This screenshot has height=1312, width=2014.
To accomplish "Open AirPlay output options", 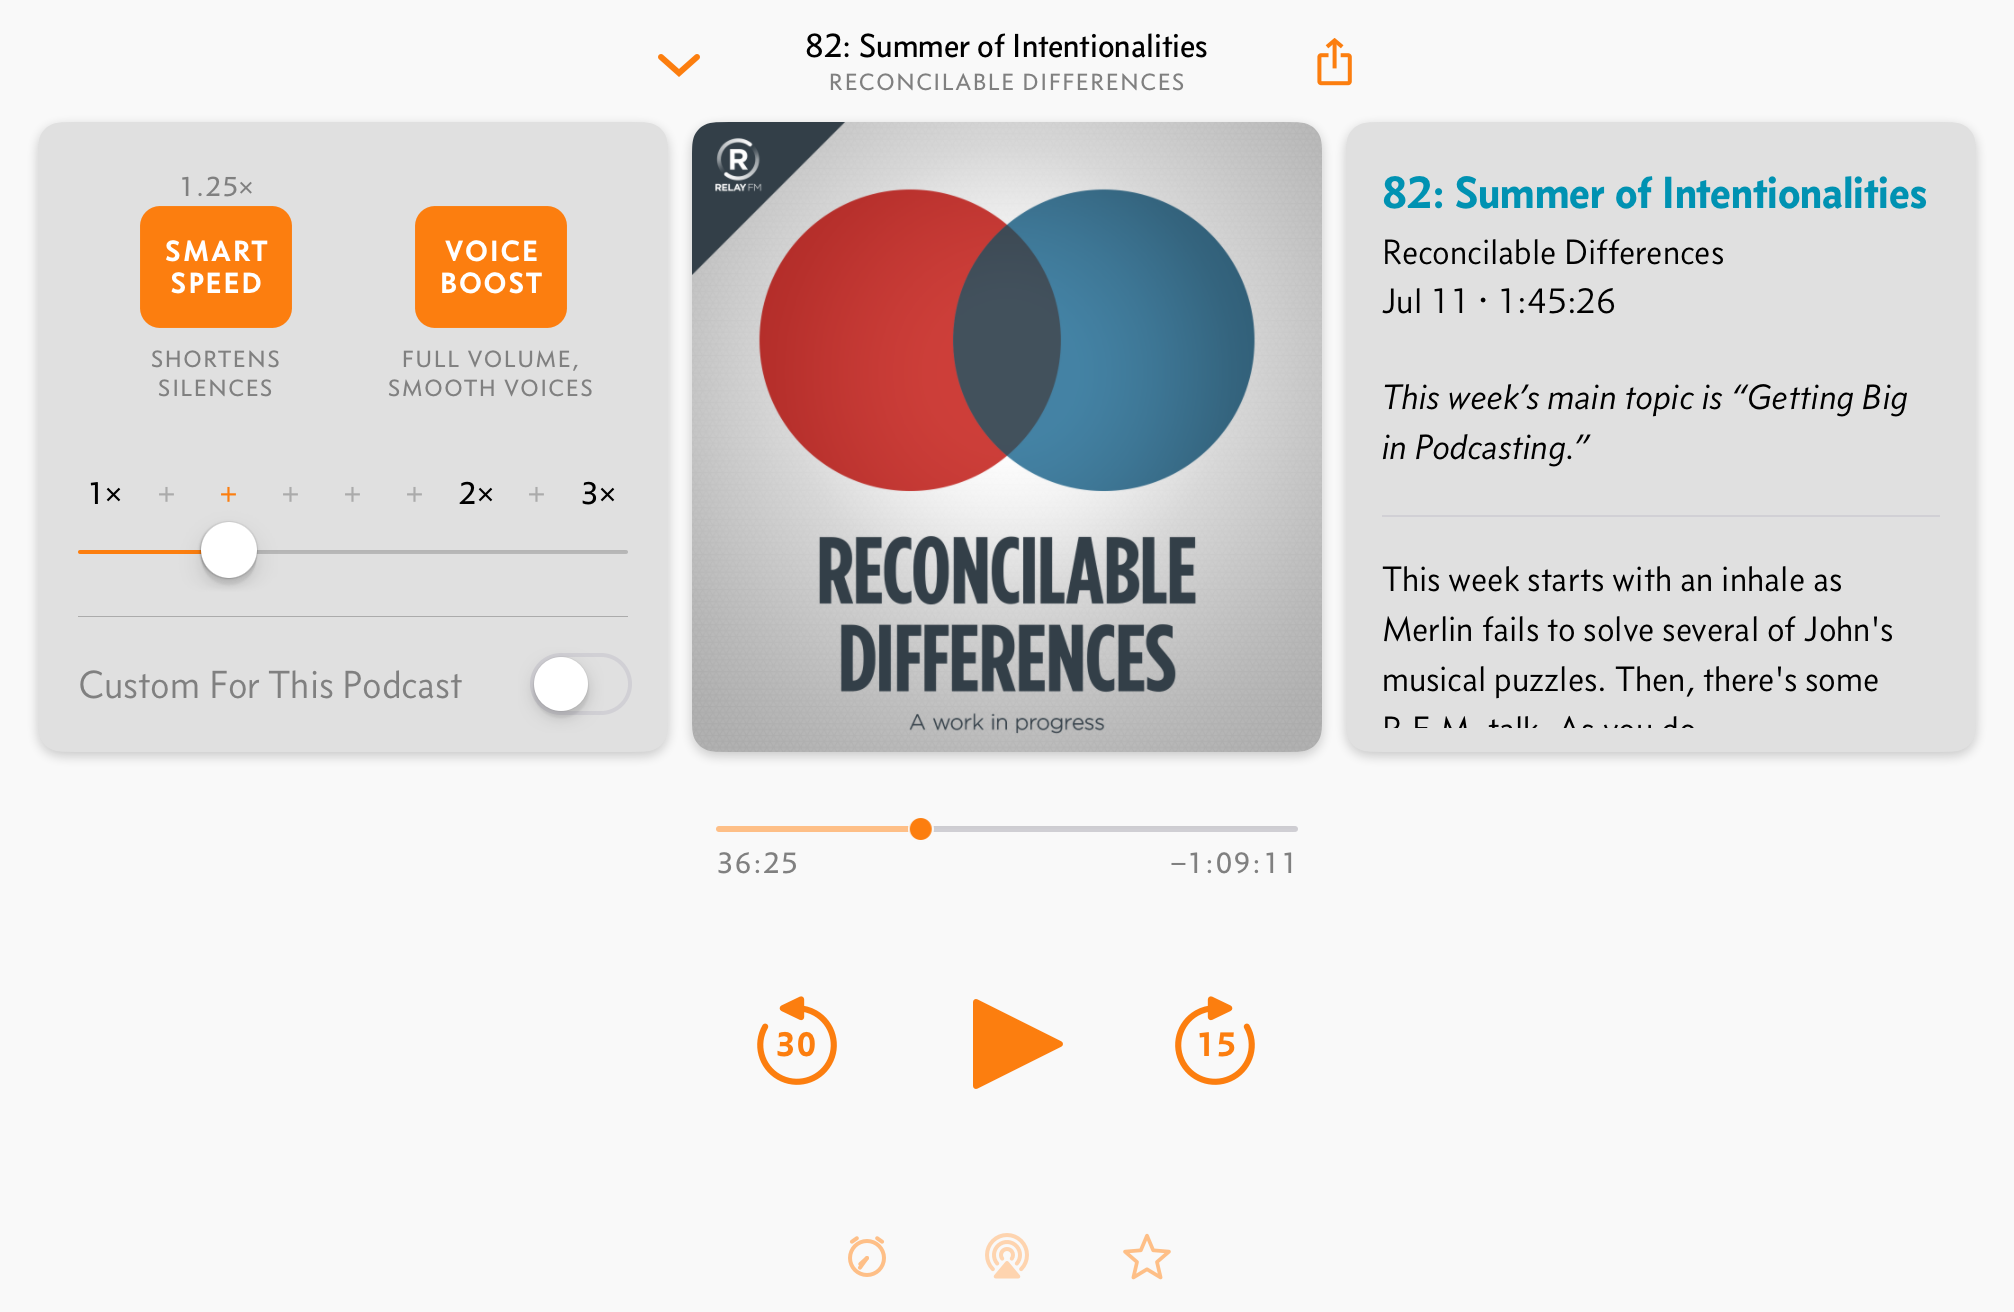I will tap(1007, 1256).
